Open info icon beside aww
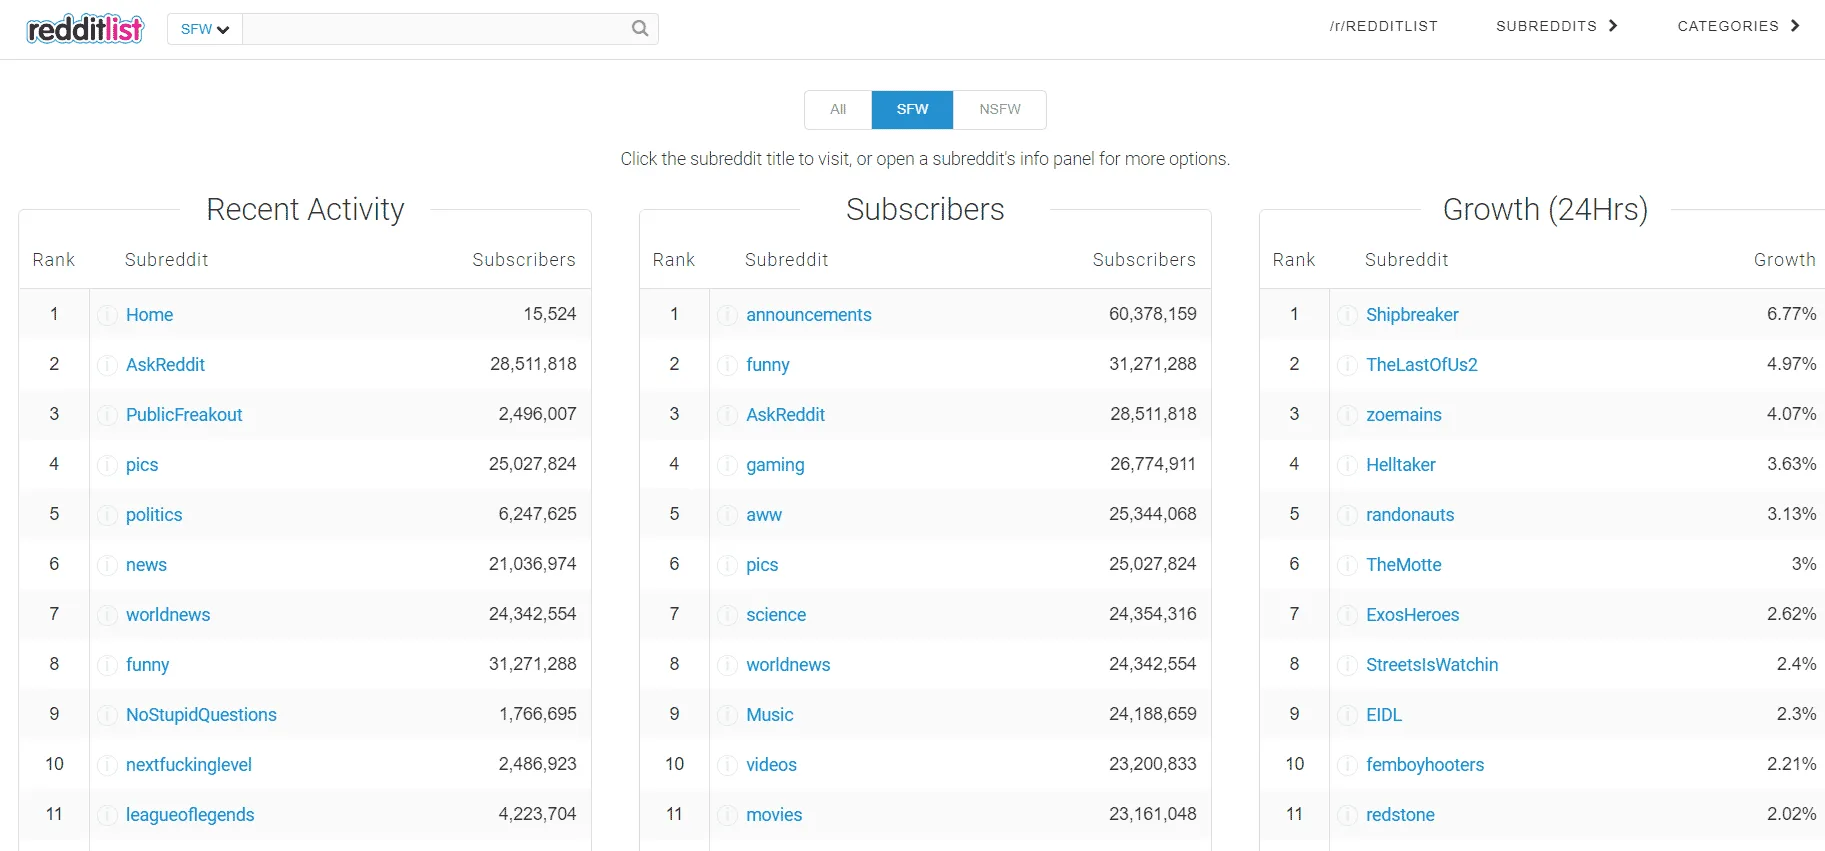This screenshot has width=1825, height=851. click(727, 515)
